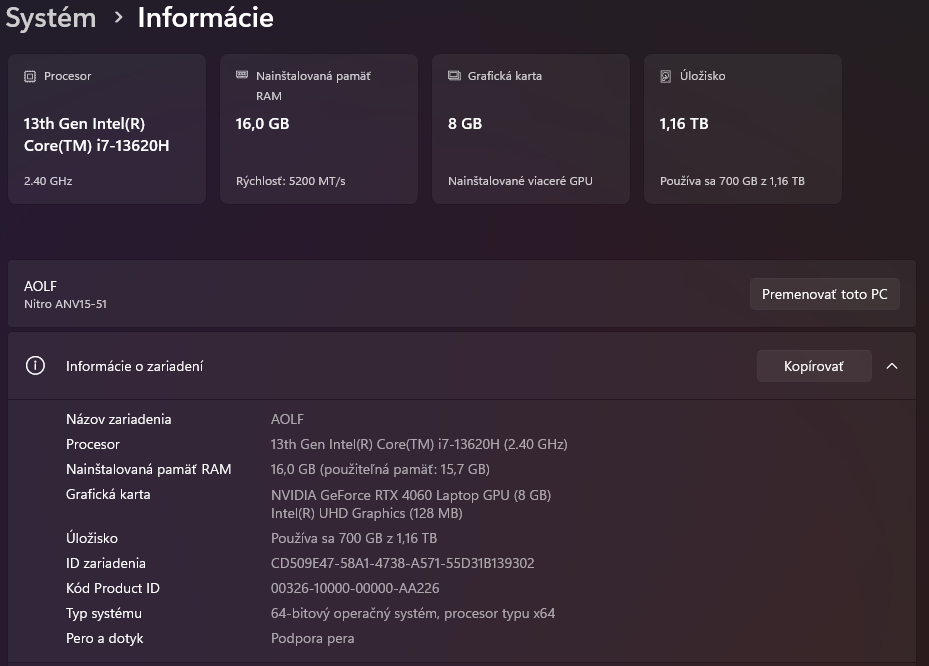Click the AOLF PC name above Nitro
The height and width of the screenshot is (666, 929).
point(40,286)
